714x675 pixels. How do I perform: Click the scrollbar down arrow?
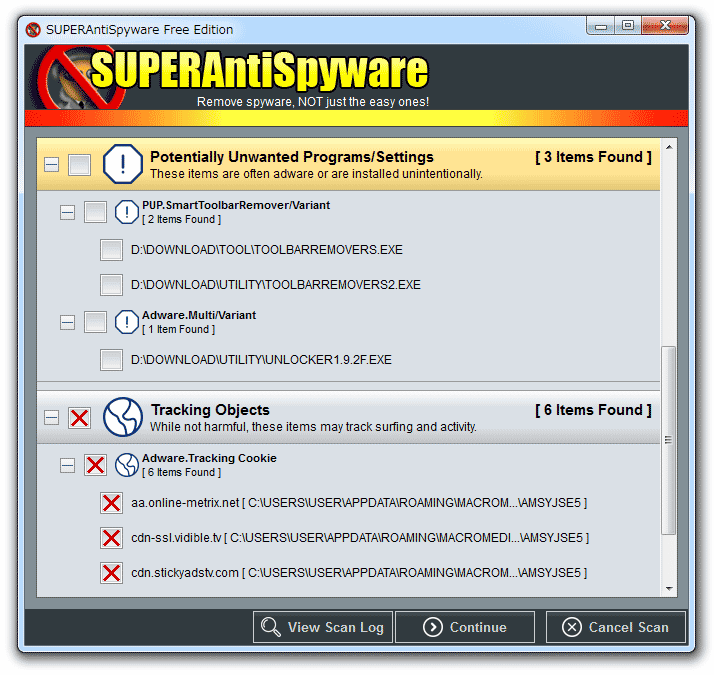pyautogui.click(x=669, y=589)
